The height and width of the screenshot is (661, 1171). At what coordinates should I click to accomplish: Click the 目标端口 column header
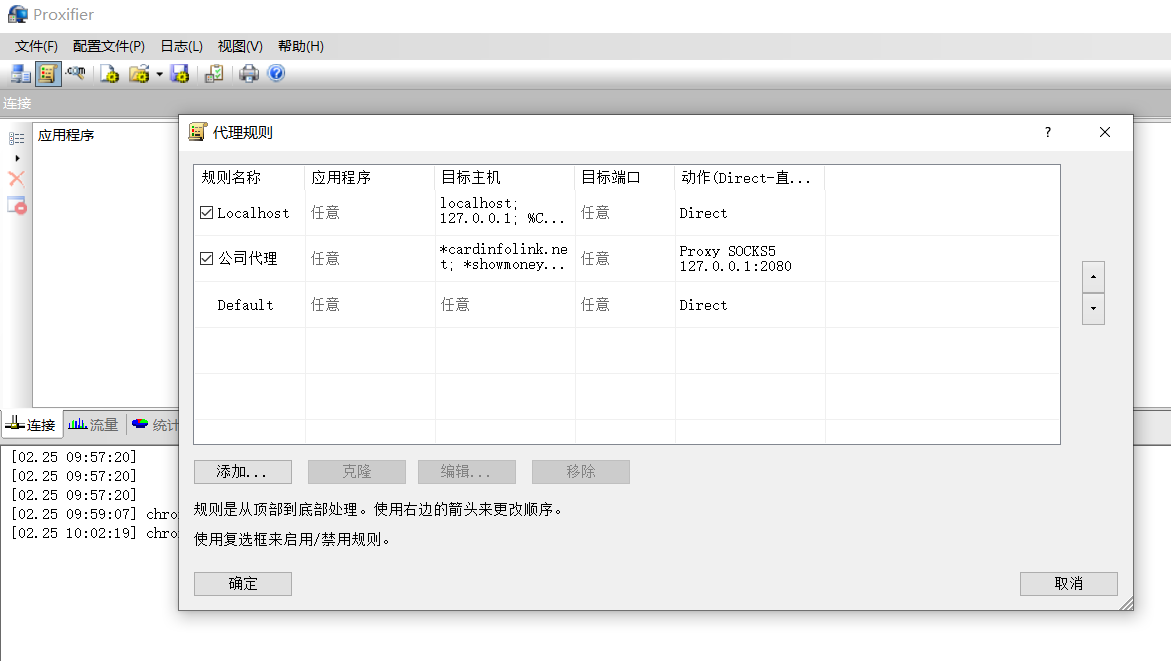click(625, 178)
